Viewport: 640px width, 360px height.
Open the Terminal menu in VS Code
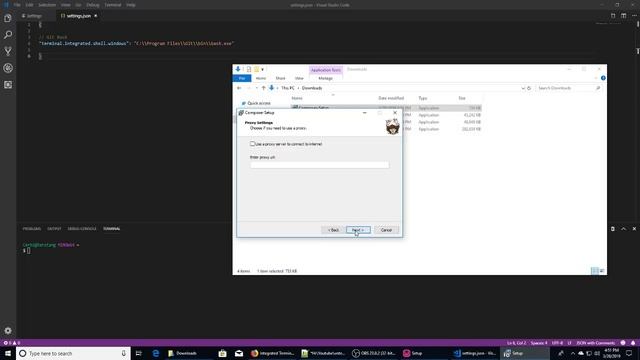pyautogui.click(x=113, y=5)
